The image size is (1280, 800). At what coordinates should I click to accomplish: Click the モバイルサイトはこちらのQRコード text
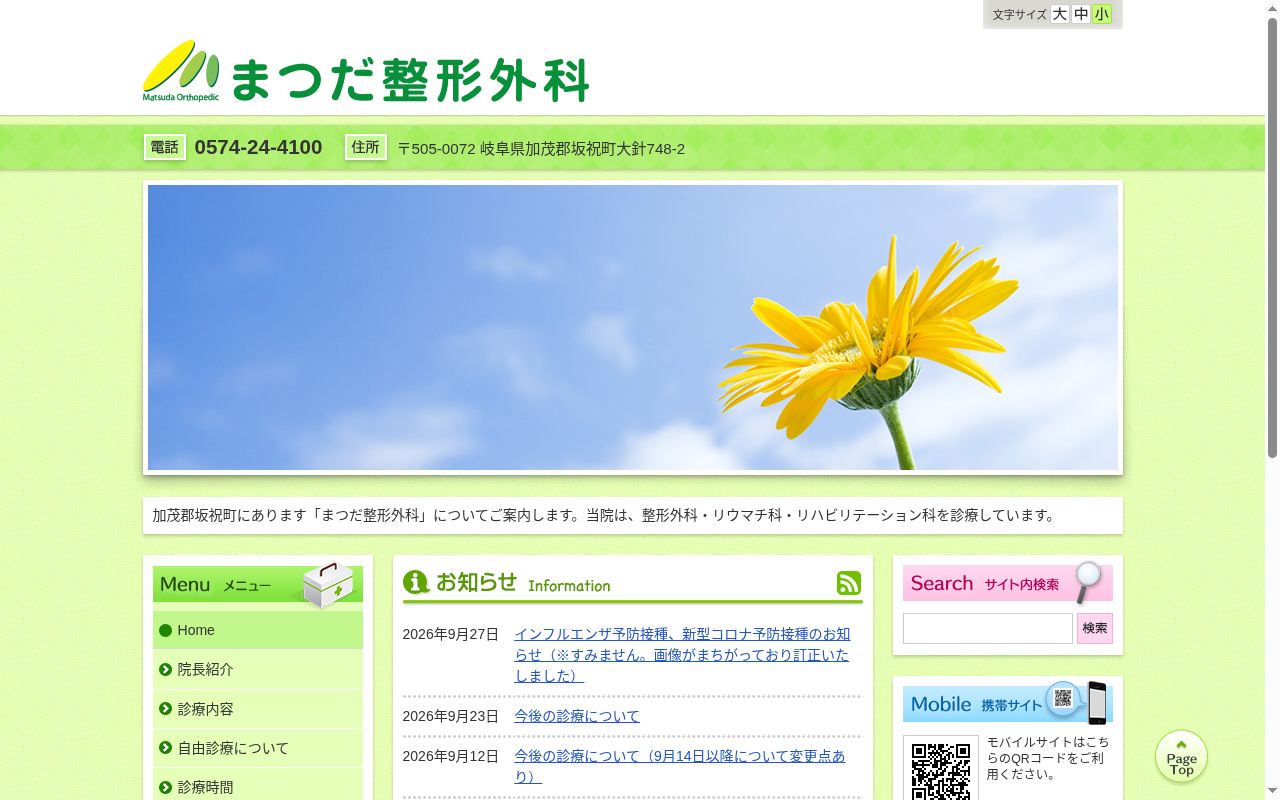pyautogui.click(x=1048, y=758)
